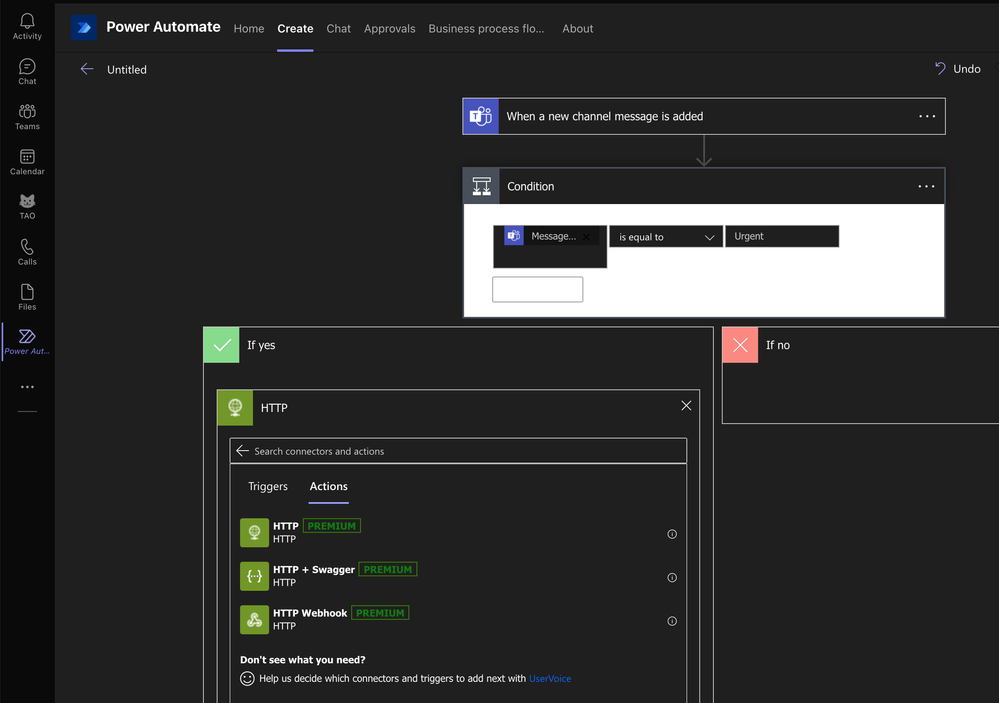The height and width of the screenshot is (703, 999).
Task: Go to Teams in the sidebar
Action: [x=27, y=117]
